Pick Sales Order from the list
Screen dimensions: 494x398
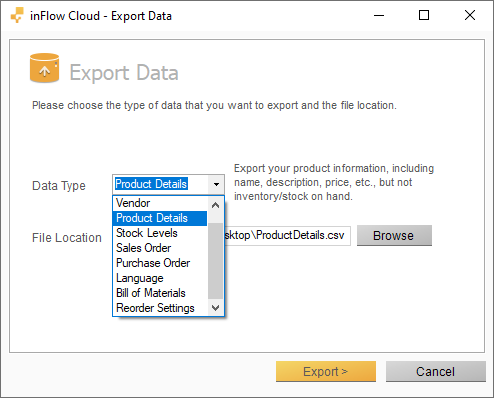pos(160,248)
